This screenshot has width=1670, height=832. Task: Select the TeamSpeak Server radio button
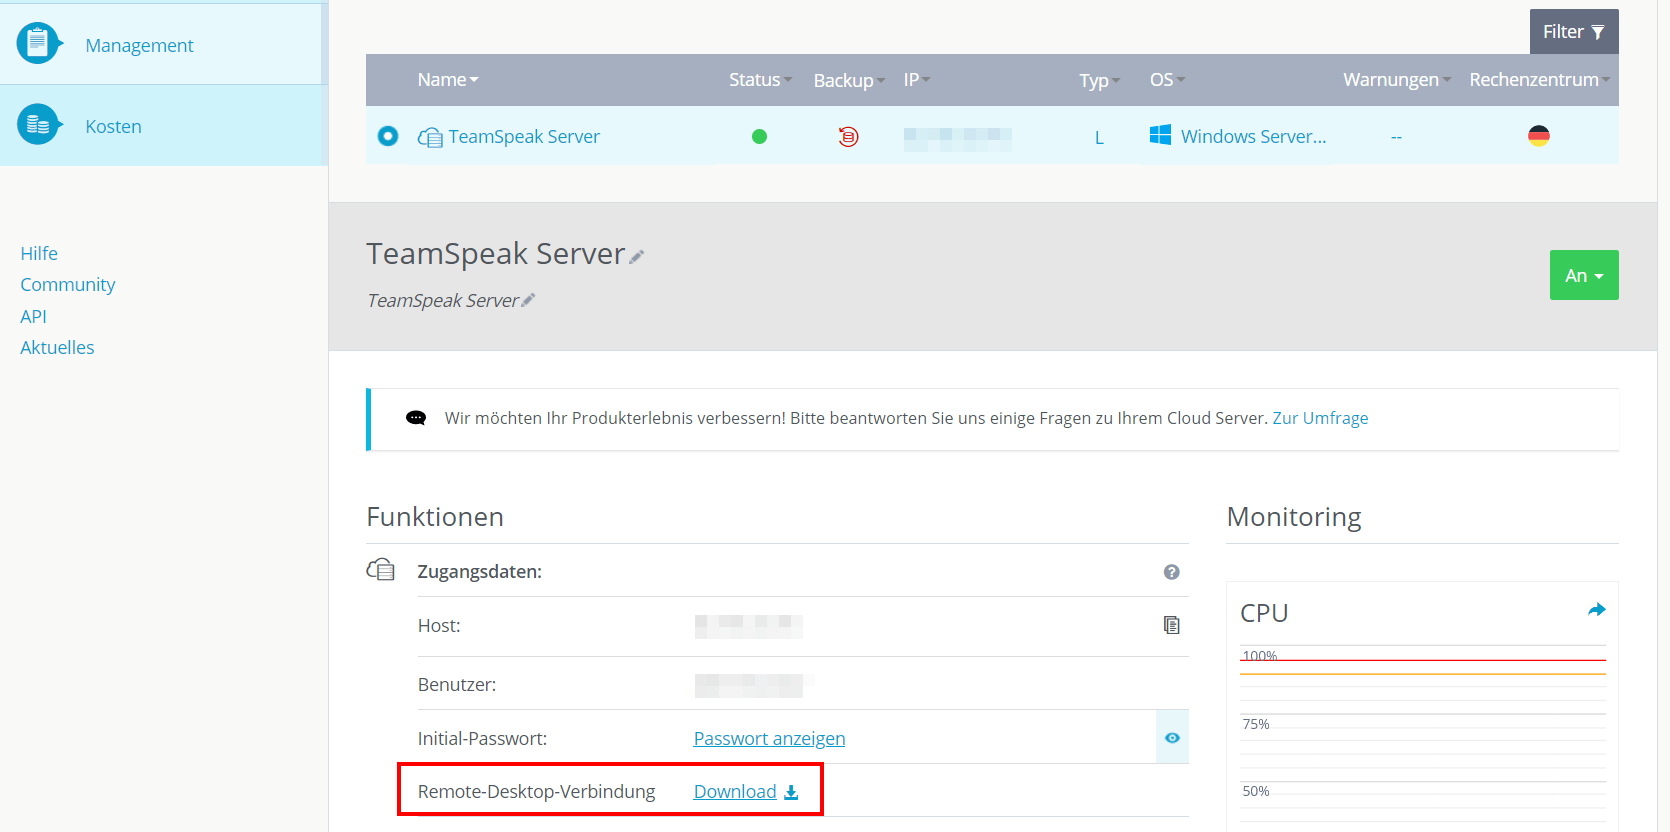388,136
